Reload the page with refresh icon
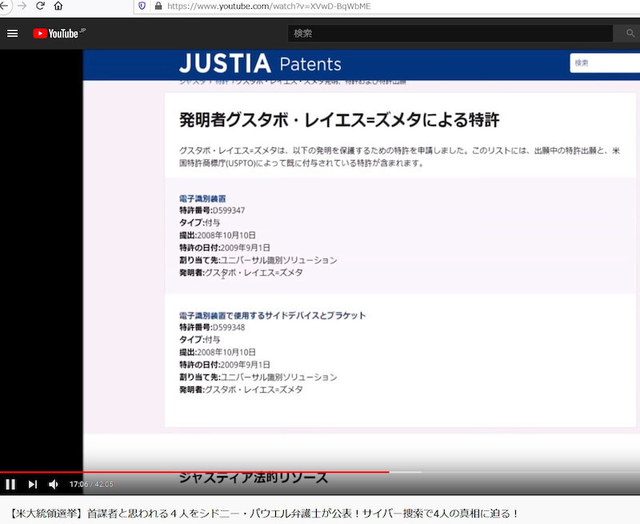Image resolution: width=640 pixels, height=524 pixels. click(40, 6)
